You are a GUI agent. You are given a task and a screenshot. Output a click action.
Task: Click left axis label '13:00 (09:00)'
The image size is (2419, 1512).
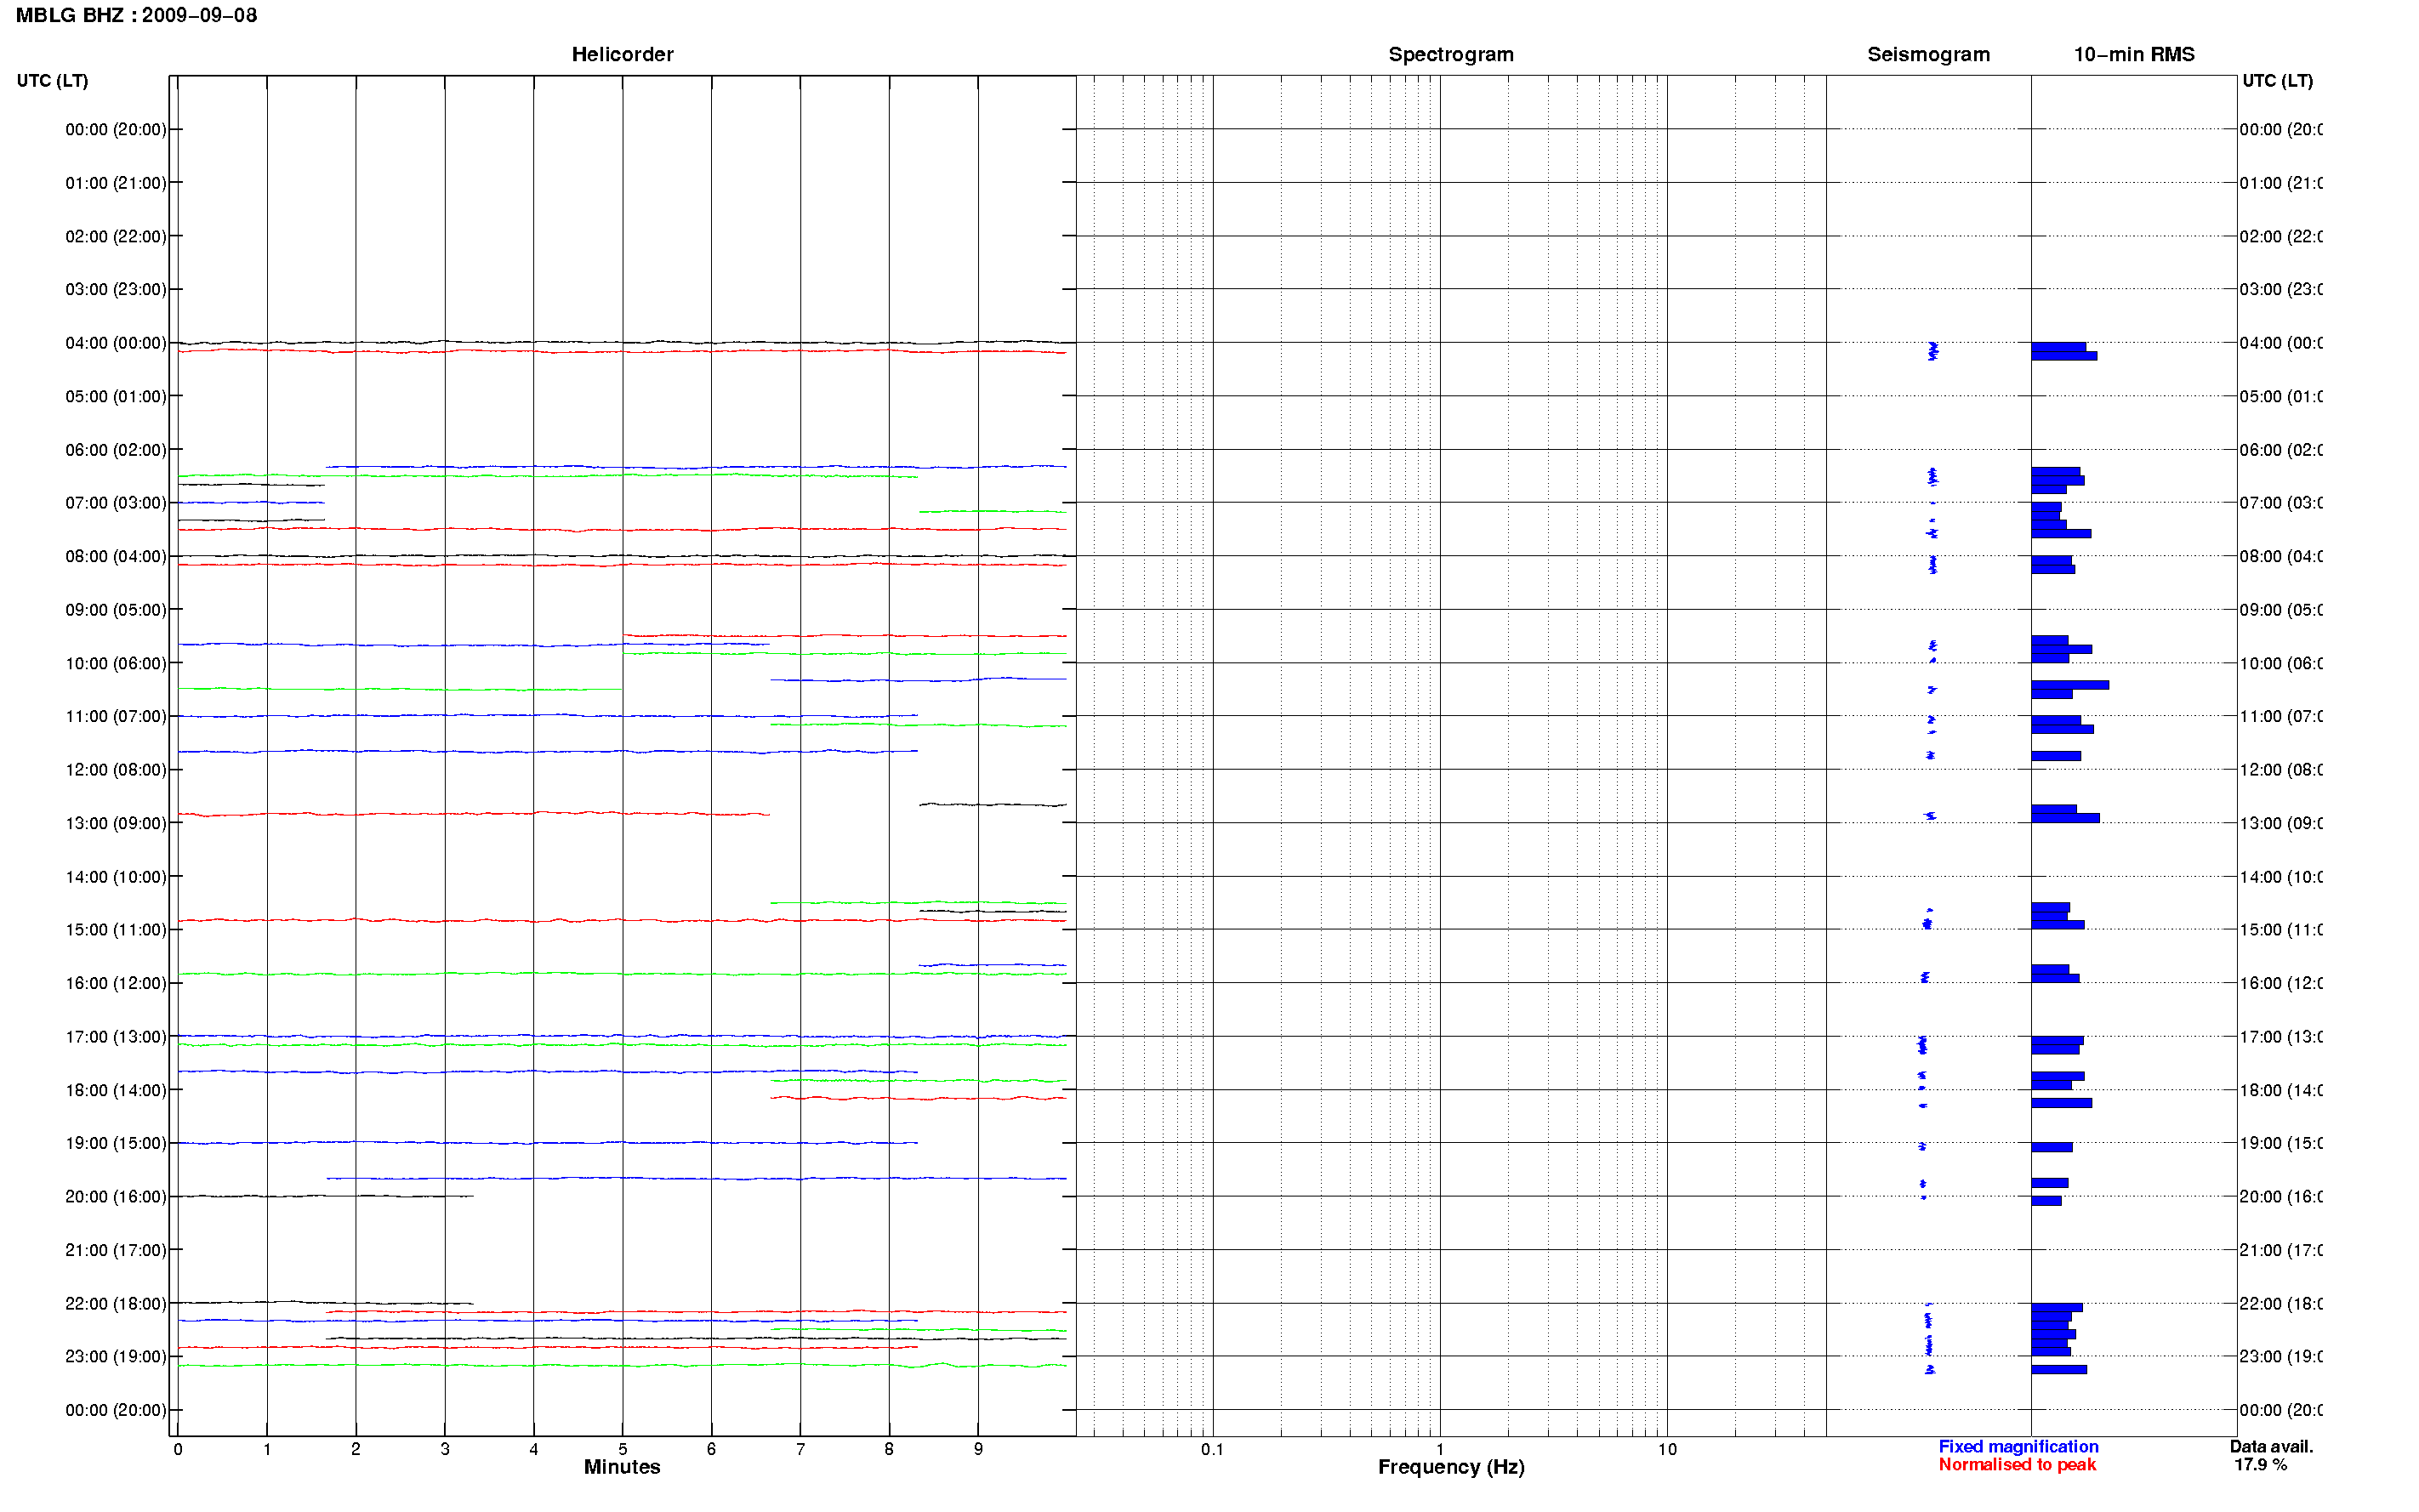(116, 823)
